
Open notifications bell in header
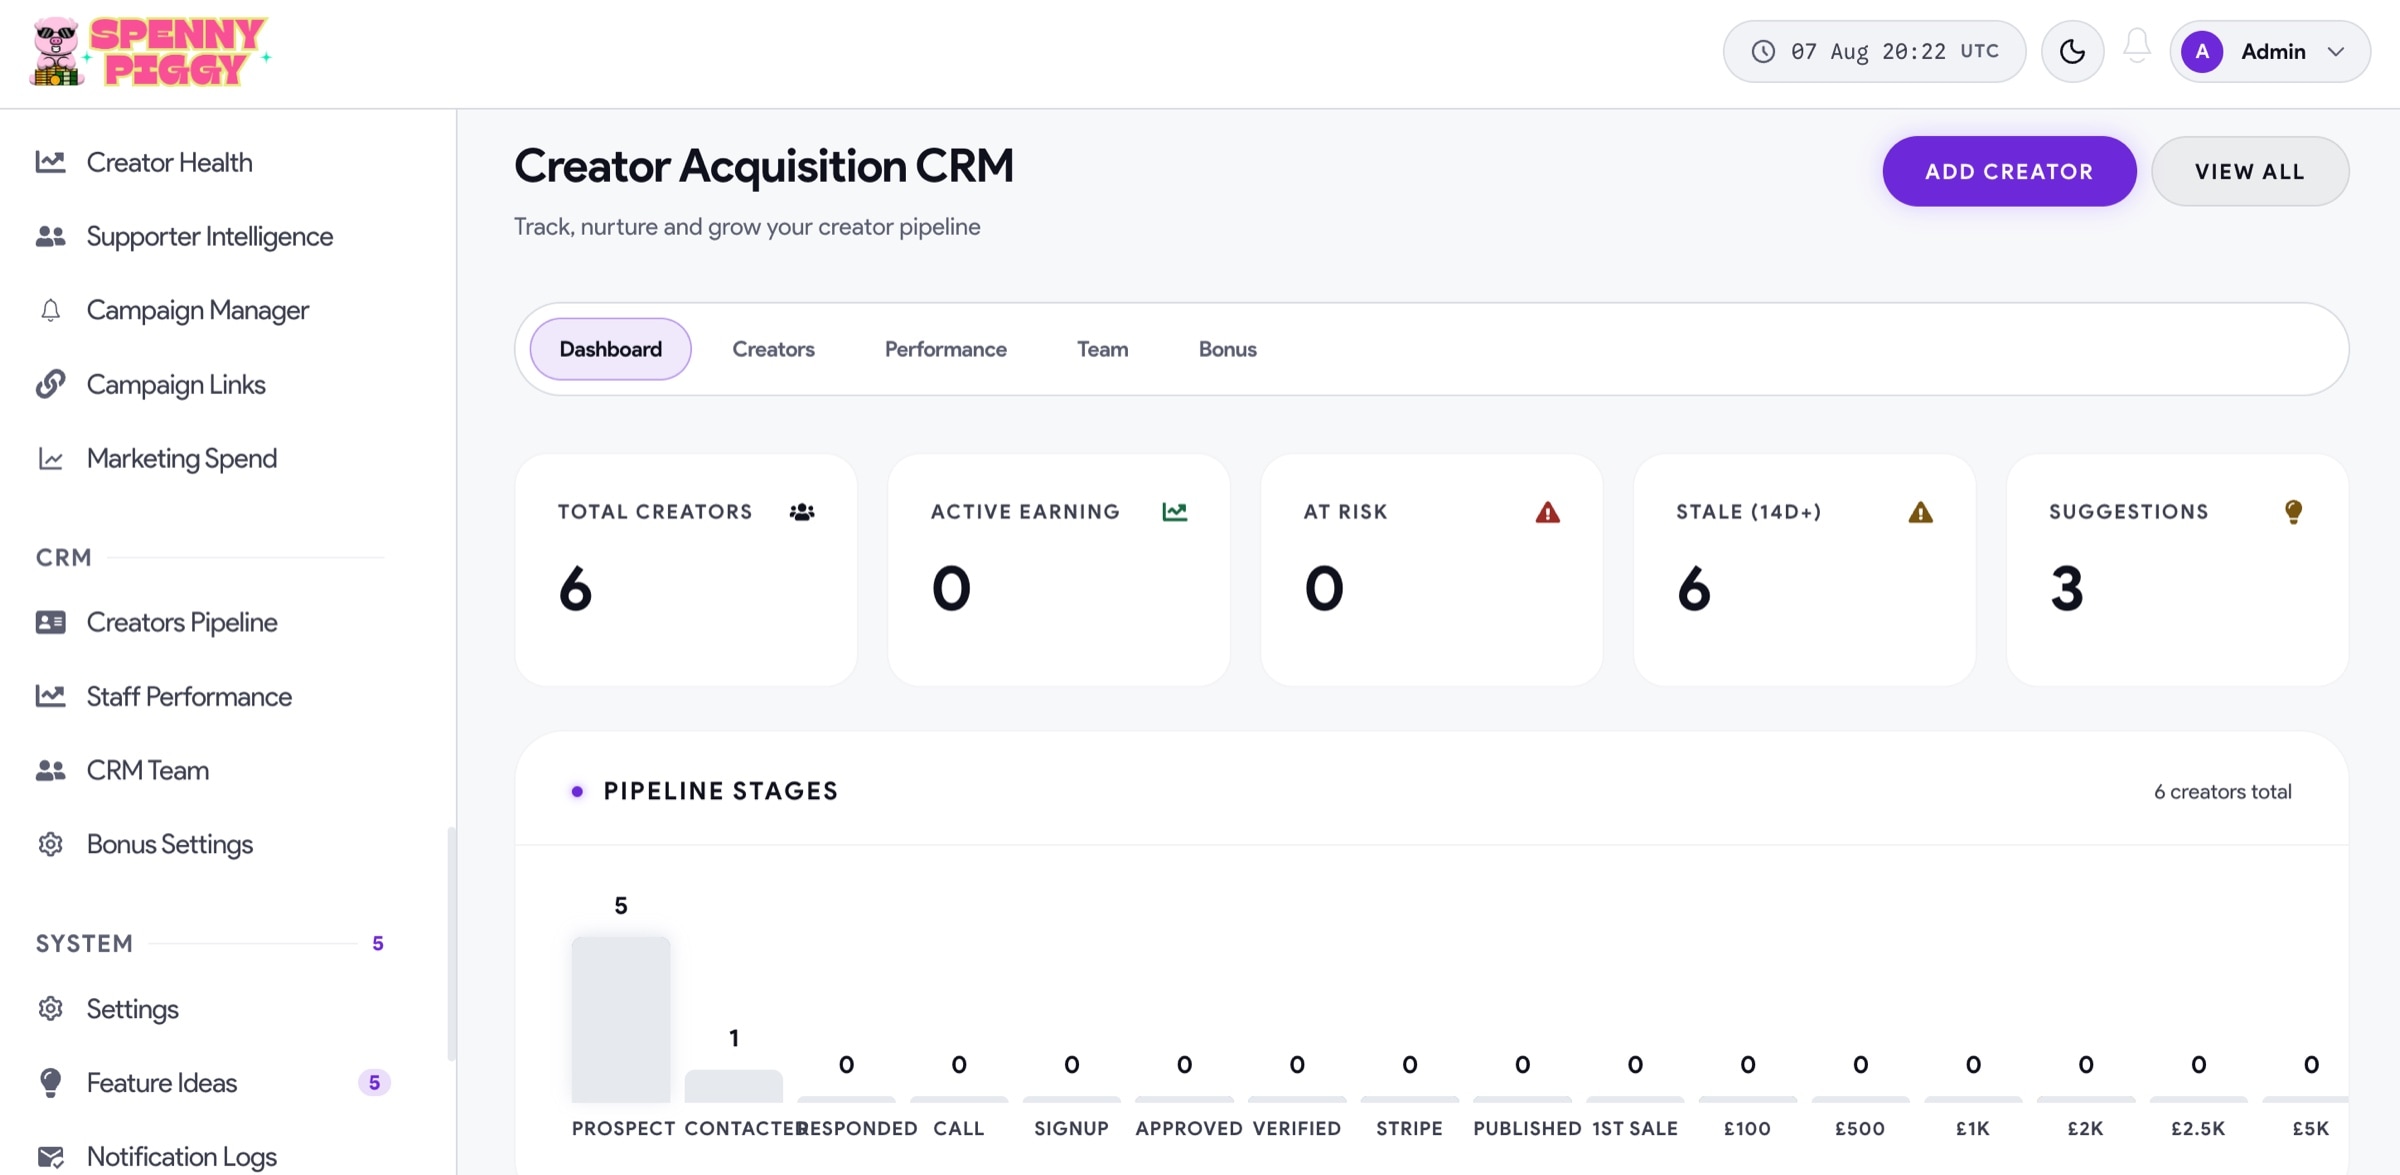(x=2137, y=47)
